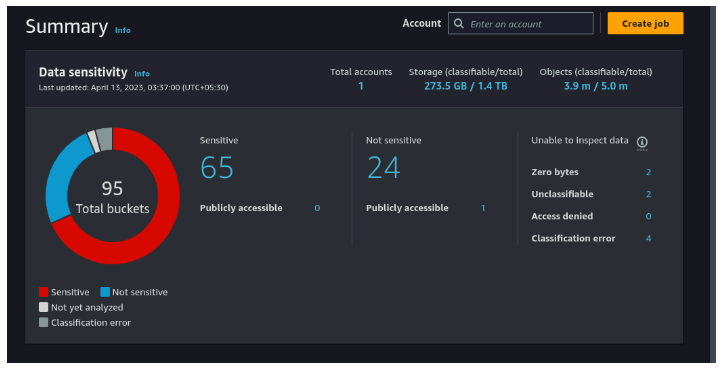Open the 24 Not sensitive buckets count
This screenshot has width=723, height=369.
pos(384,167)
